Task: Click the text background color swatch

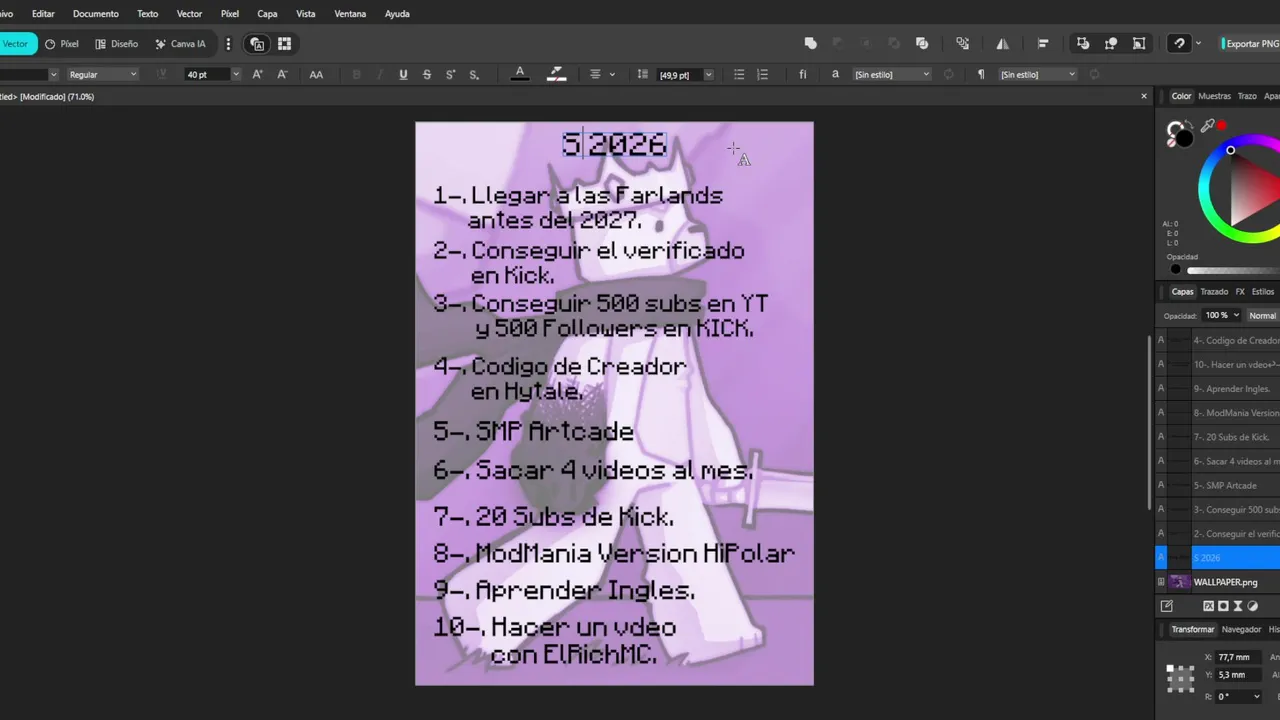Action: click(557, 74)
